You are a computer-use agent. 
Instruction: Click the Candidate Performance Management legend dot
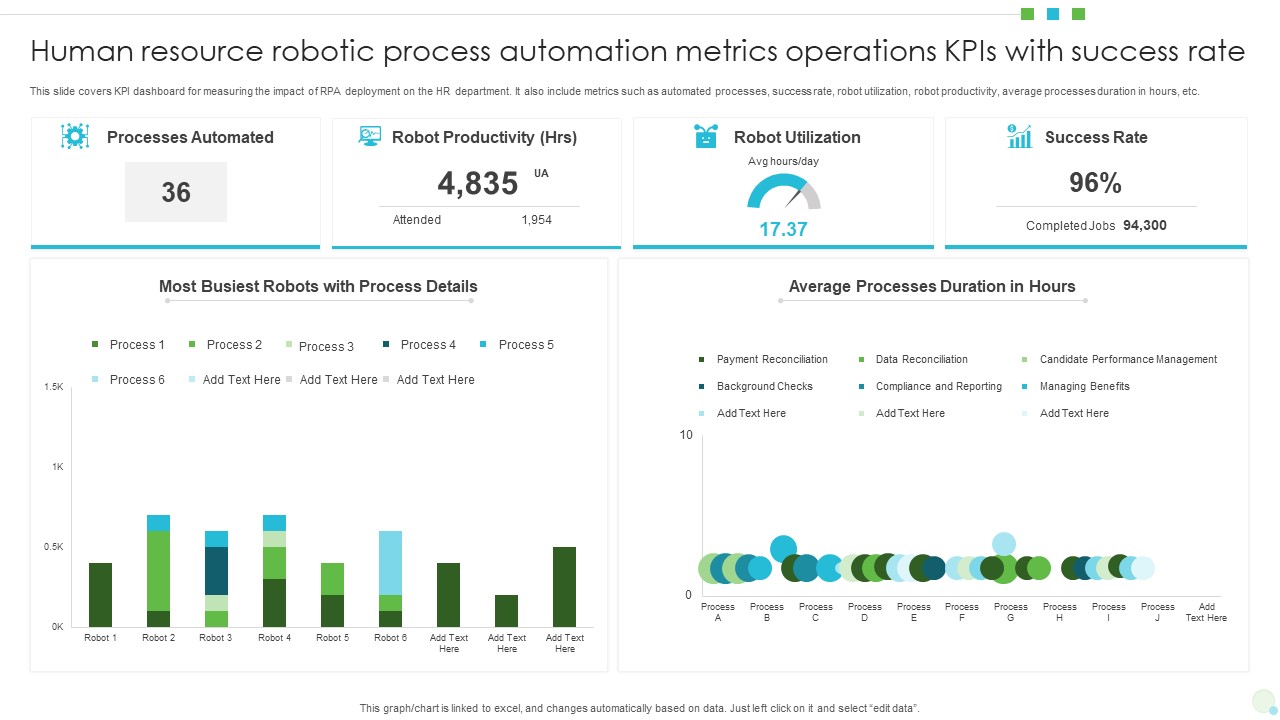1025,360
